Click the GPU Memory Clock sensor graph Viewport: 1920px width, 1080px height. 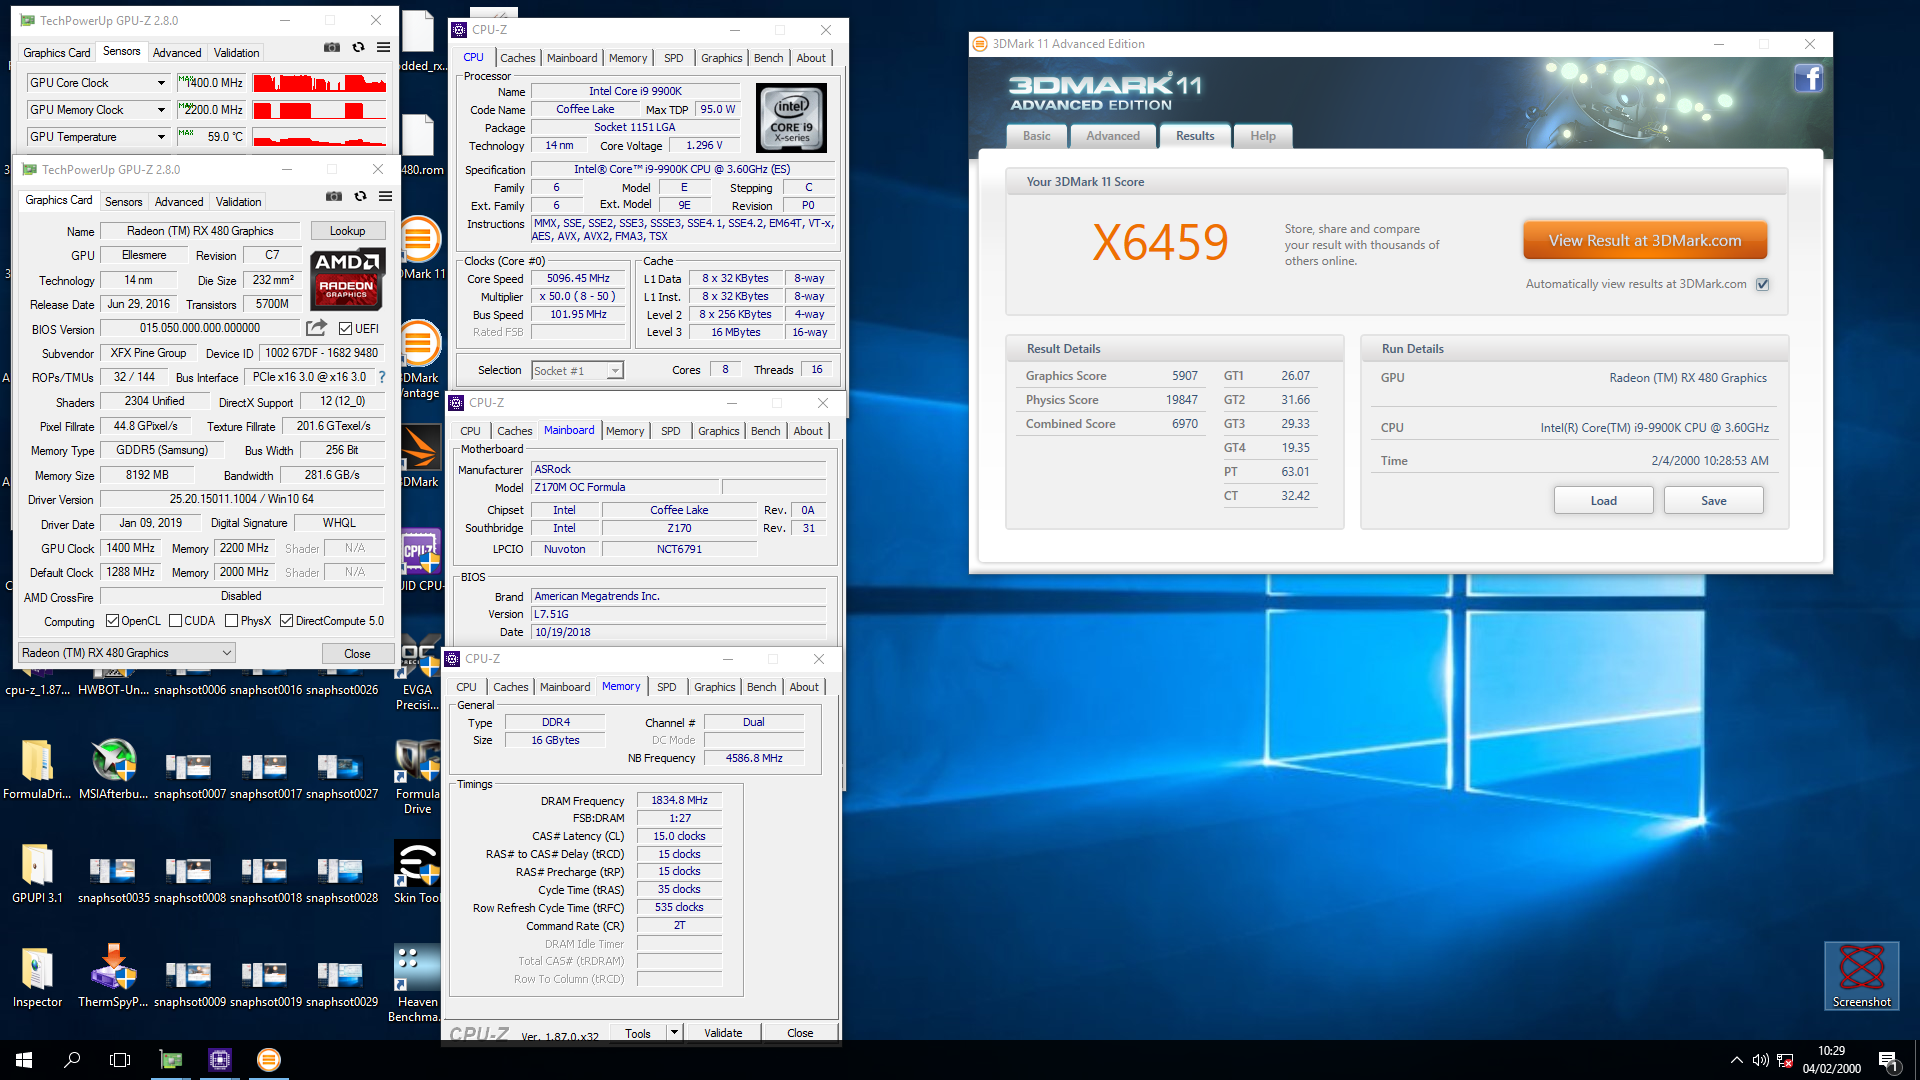click(x=320, y=110)
